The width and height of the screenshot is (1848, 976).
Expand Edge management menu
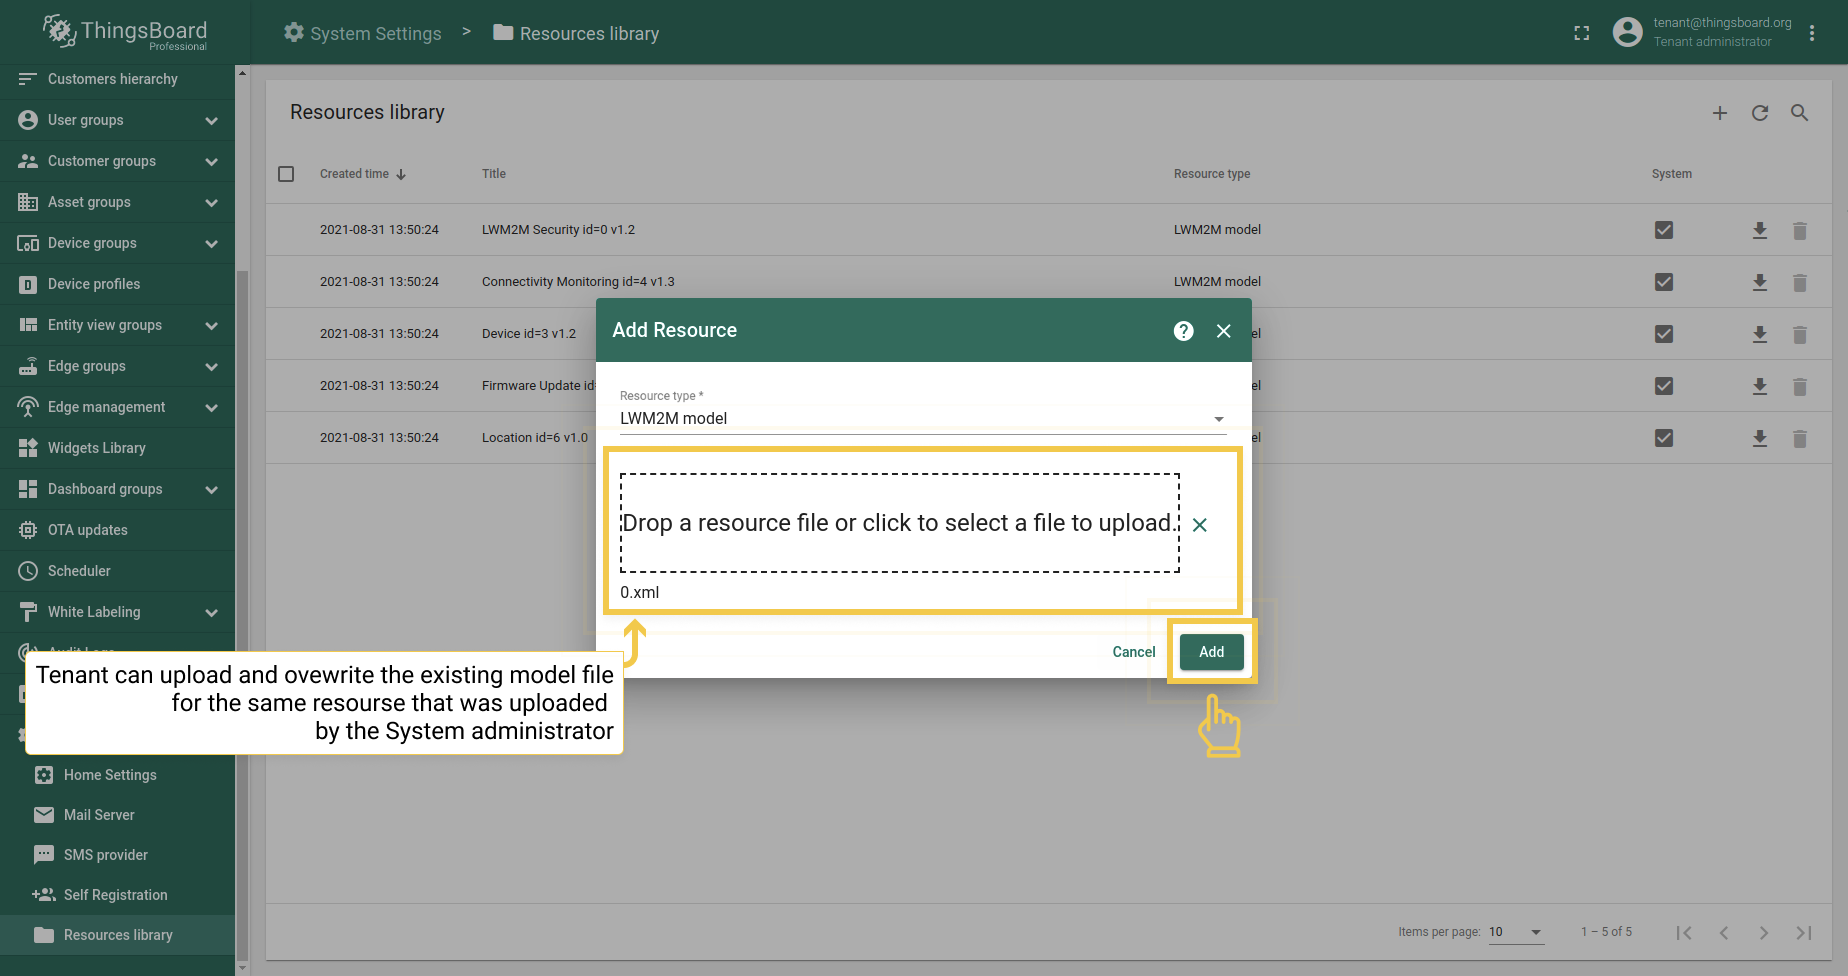[211, 407]
